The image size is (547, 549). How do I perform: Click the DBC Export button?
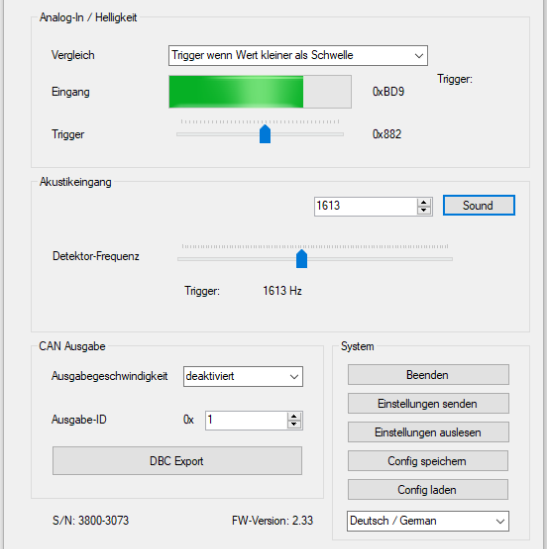(x=177, y=461)
